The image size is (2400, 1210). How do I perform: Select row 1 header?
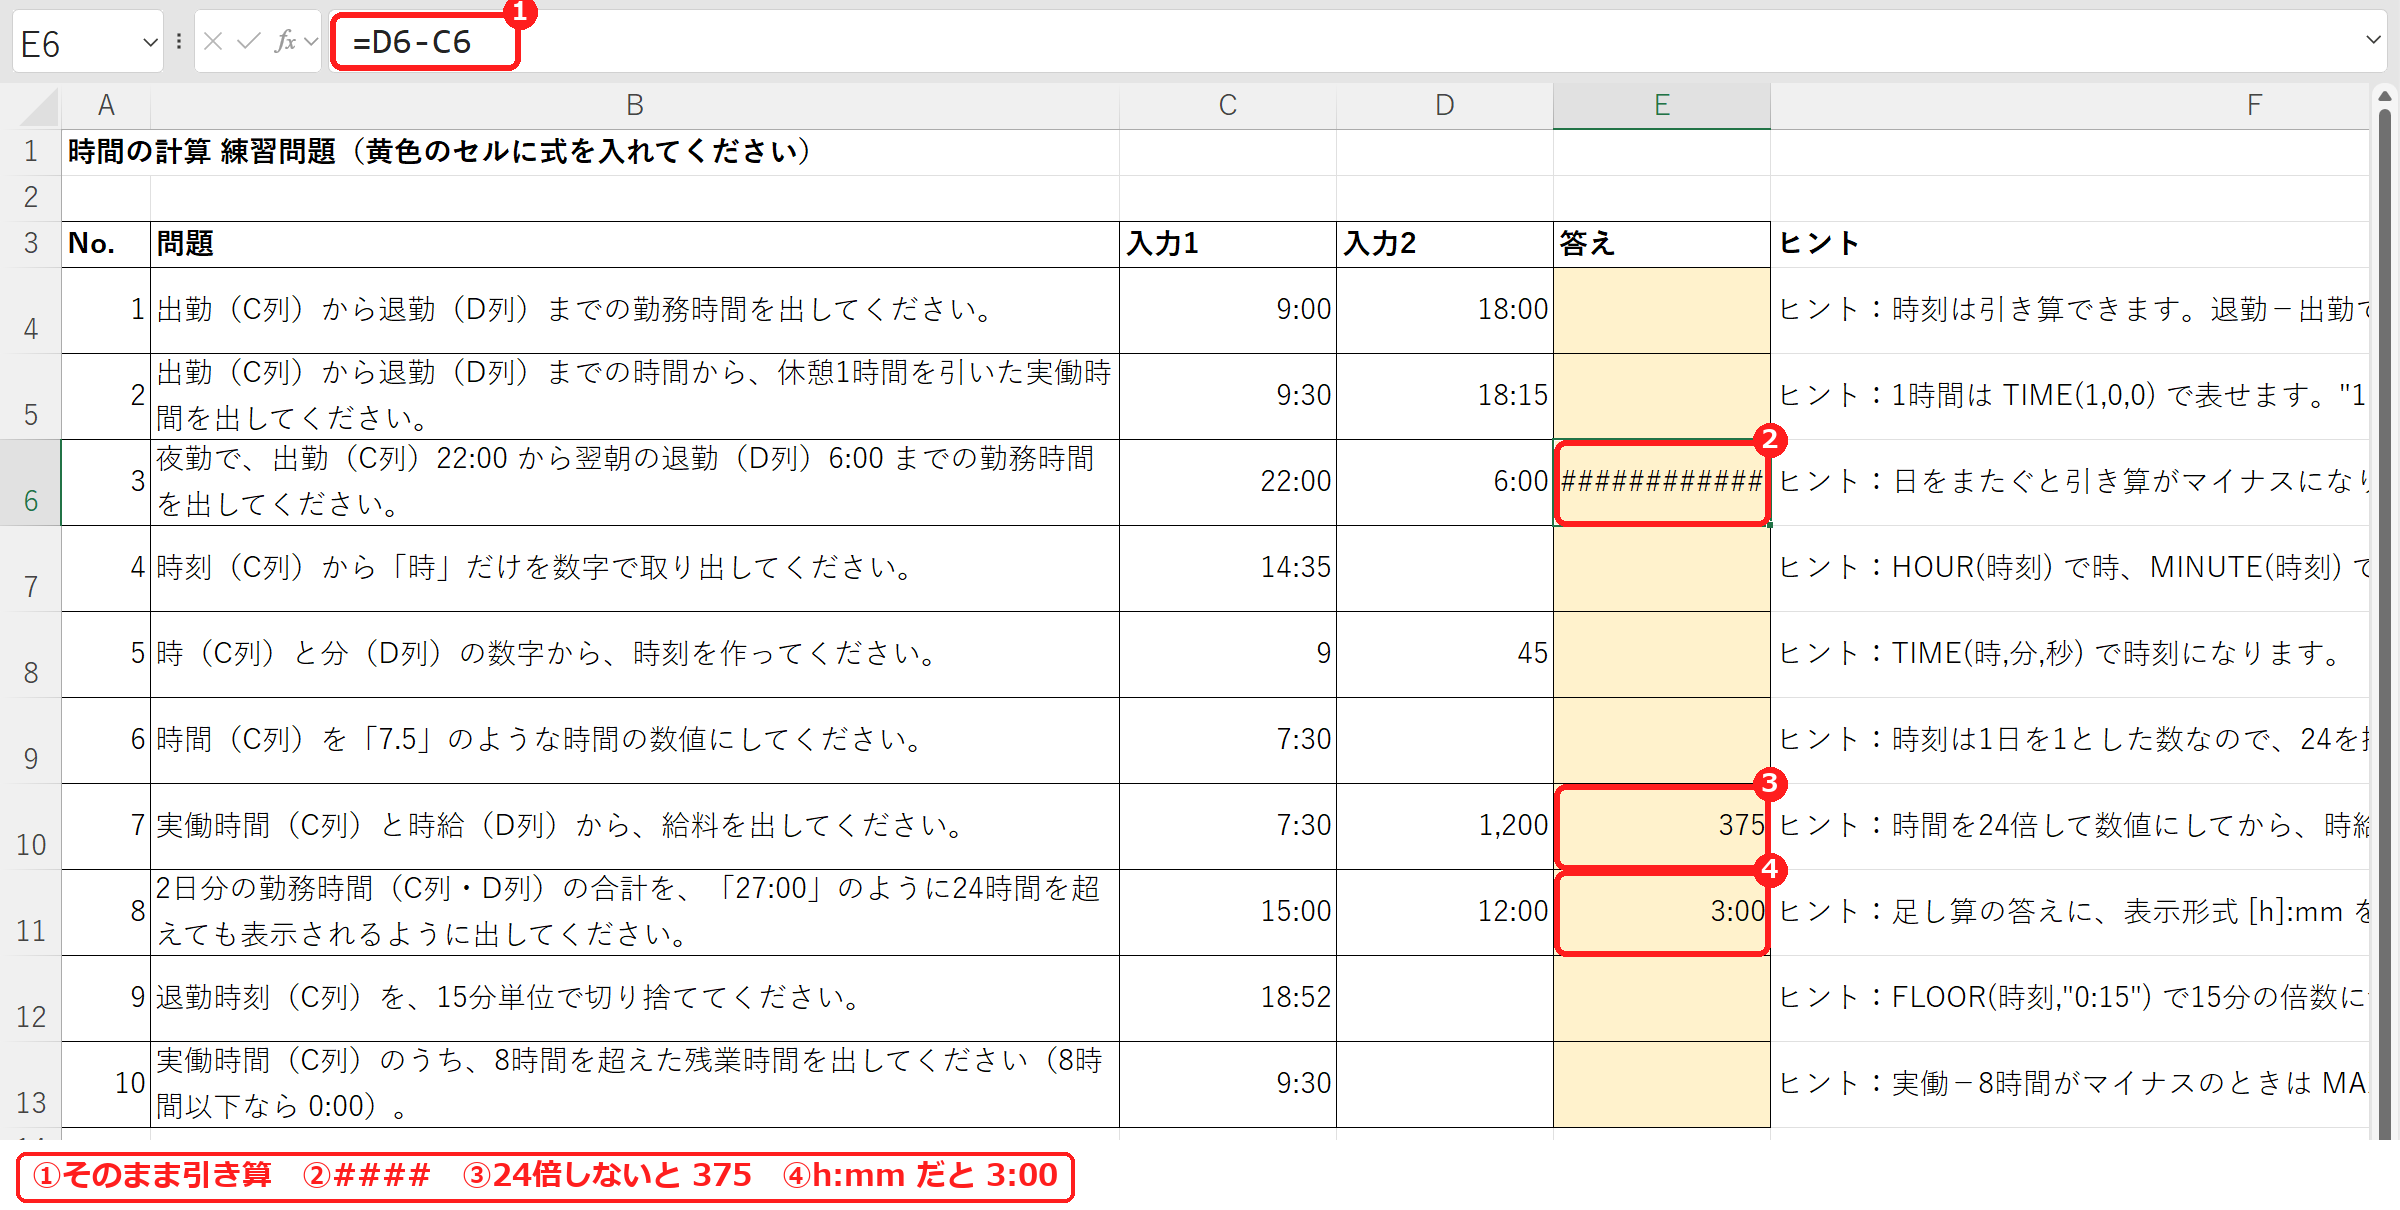pos(31,152)
